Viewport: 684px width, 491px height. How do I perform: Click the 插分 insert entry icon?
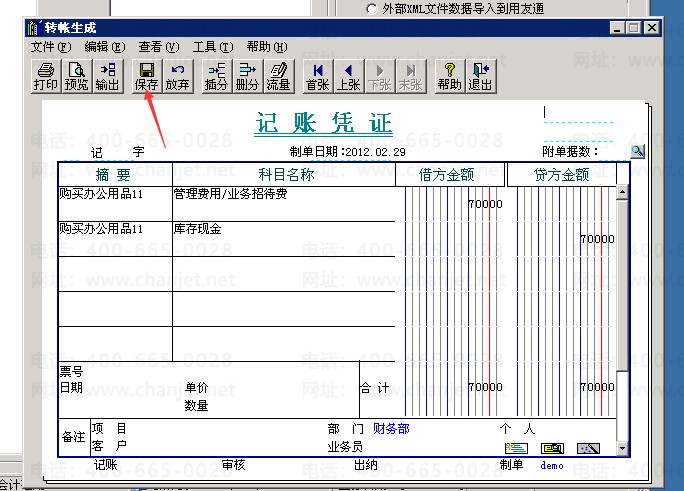(x=216, y=76)
